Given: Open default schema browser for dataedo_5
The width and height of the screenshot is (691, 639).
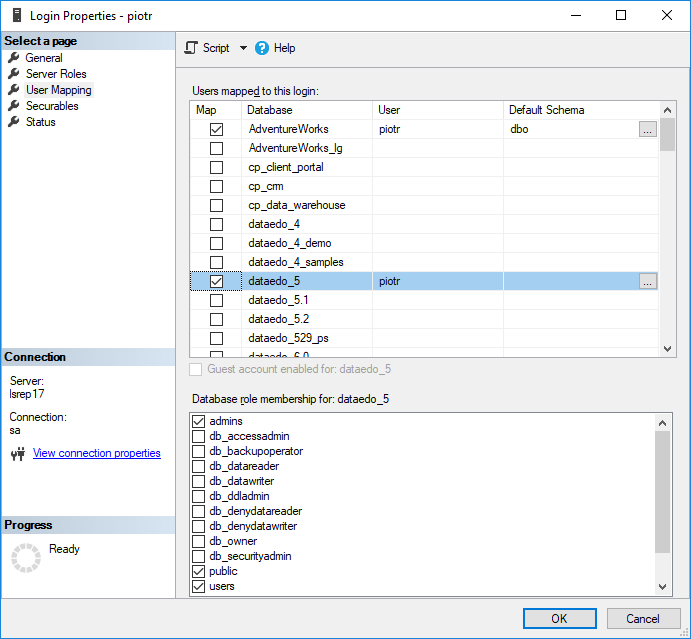Looking at the screenshot, I should (x=648, y=282).
